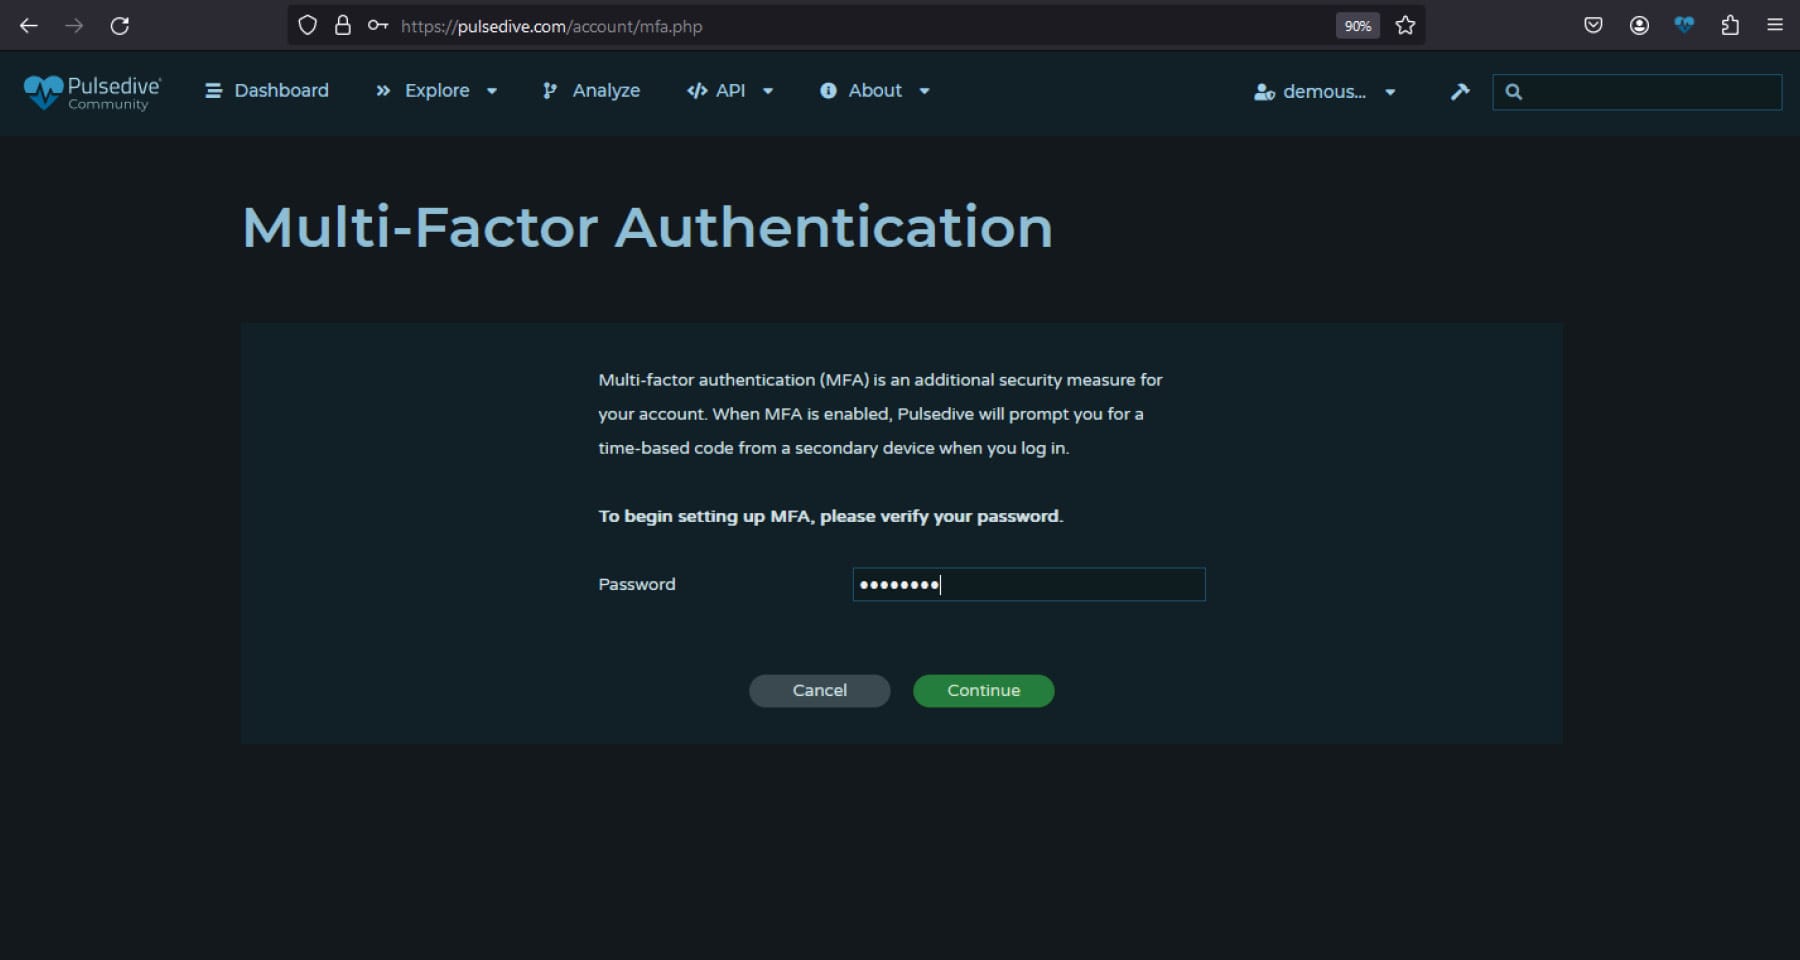Click the search magnifier icon

1514,92
